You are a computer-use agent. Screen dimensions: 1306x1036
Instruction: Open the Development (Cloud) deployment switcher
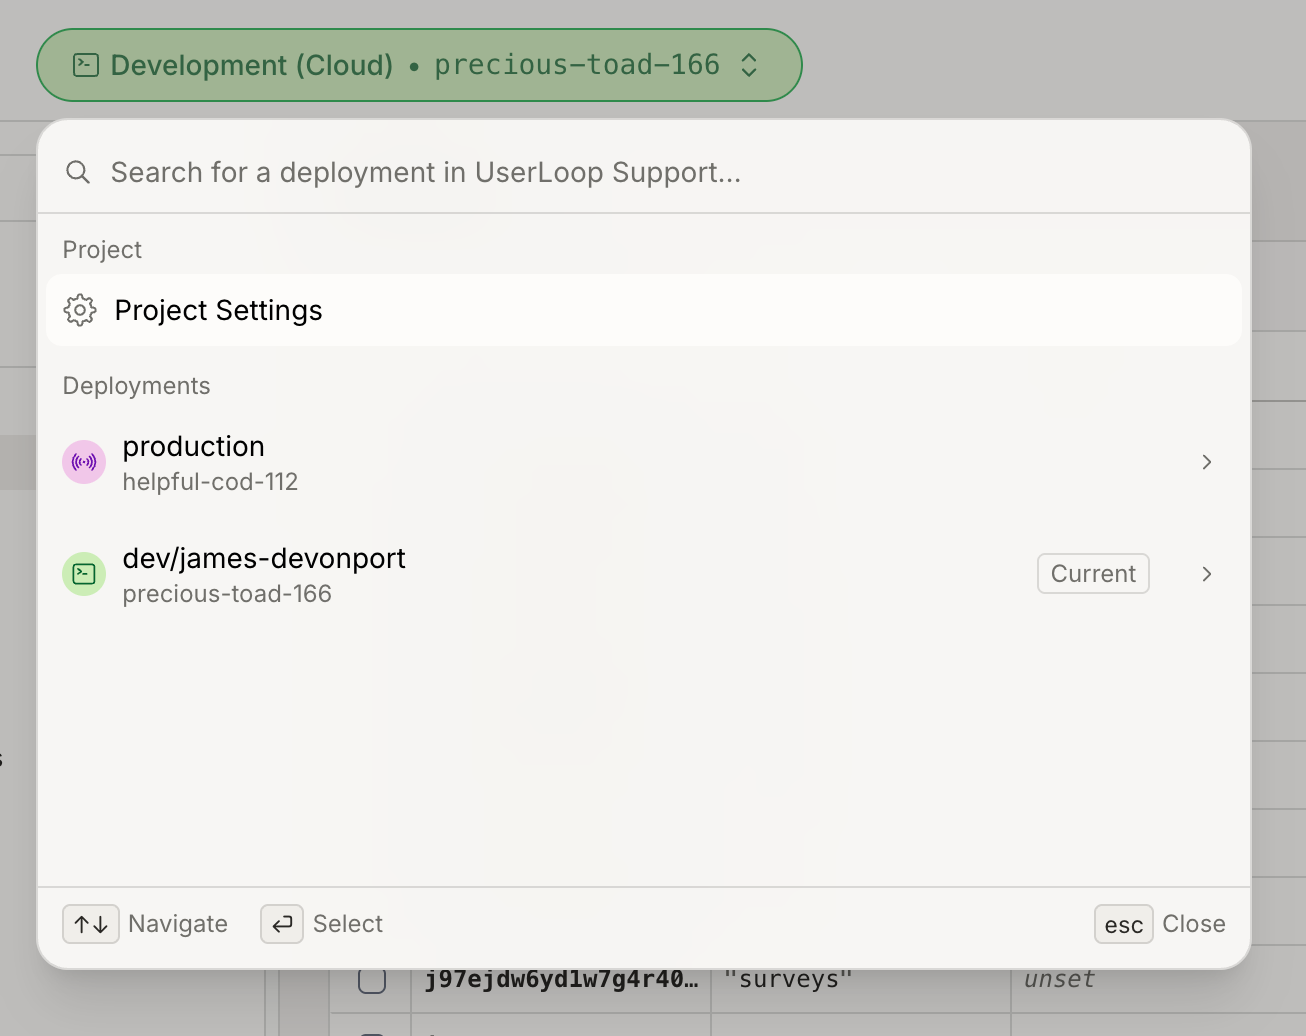click(419, 65)
